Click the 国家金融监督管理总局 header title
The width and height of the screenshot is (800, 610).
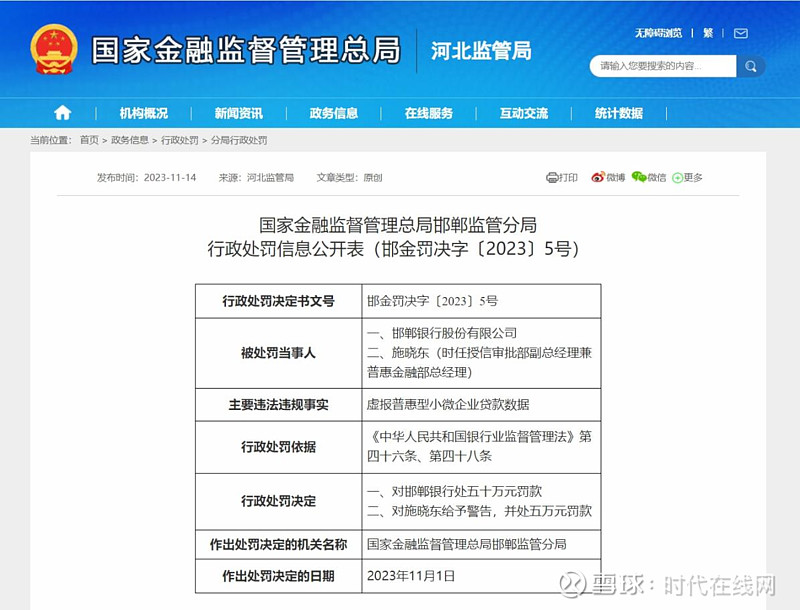point(246,50)
